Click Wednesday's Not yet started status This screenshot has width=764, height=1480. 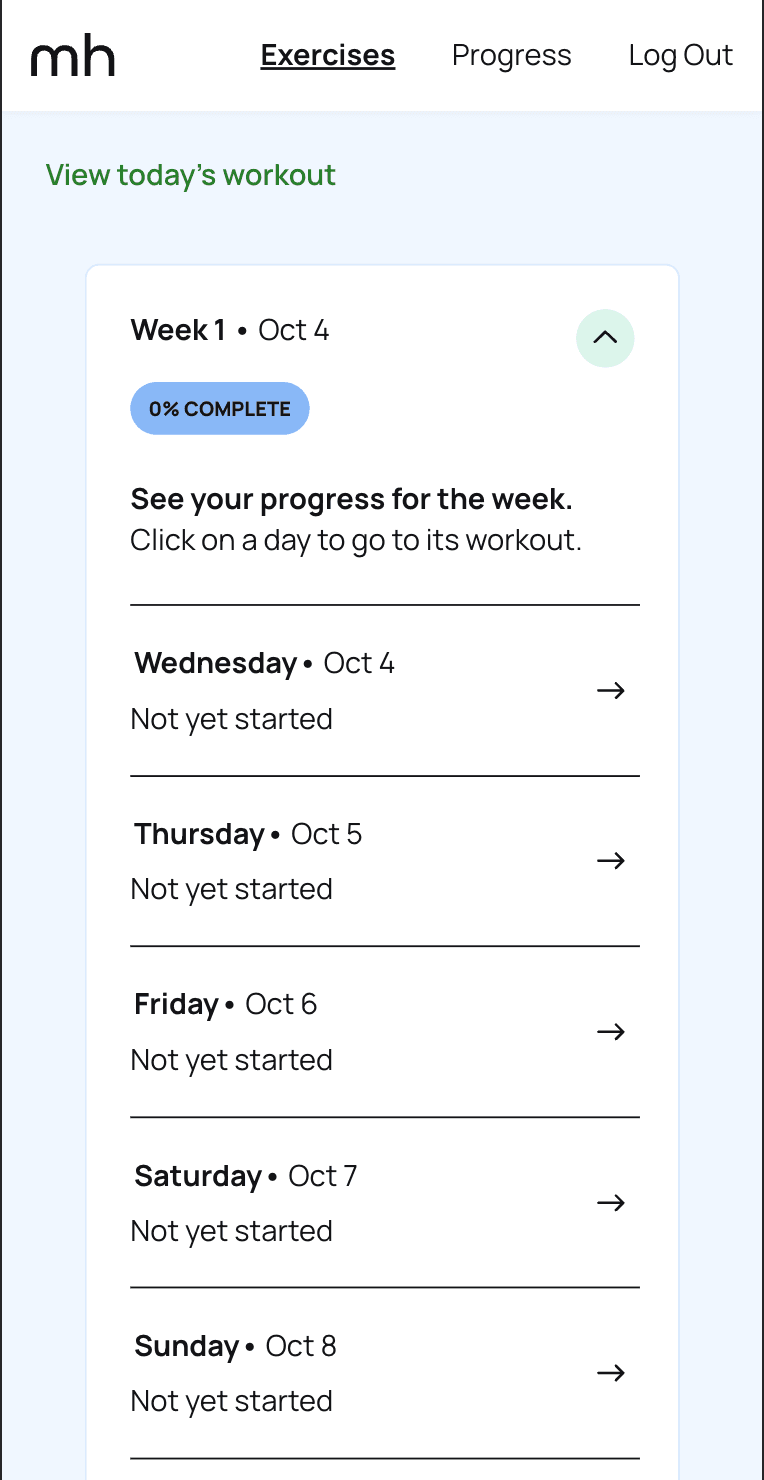point(232,719)
